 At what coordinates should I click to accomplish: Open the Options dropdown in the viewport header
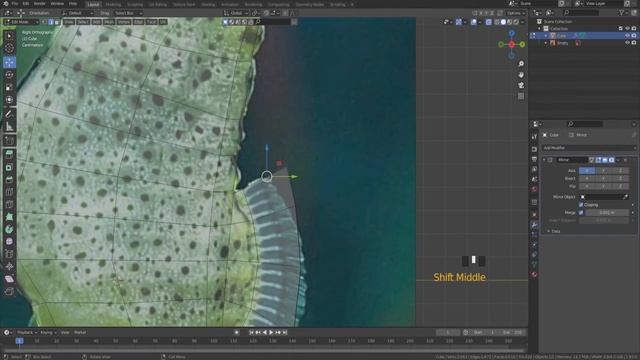tap(516, 13)
